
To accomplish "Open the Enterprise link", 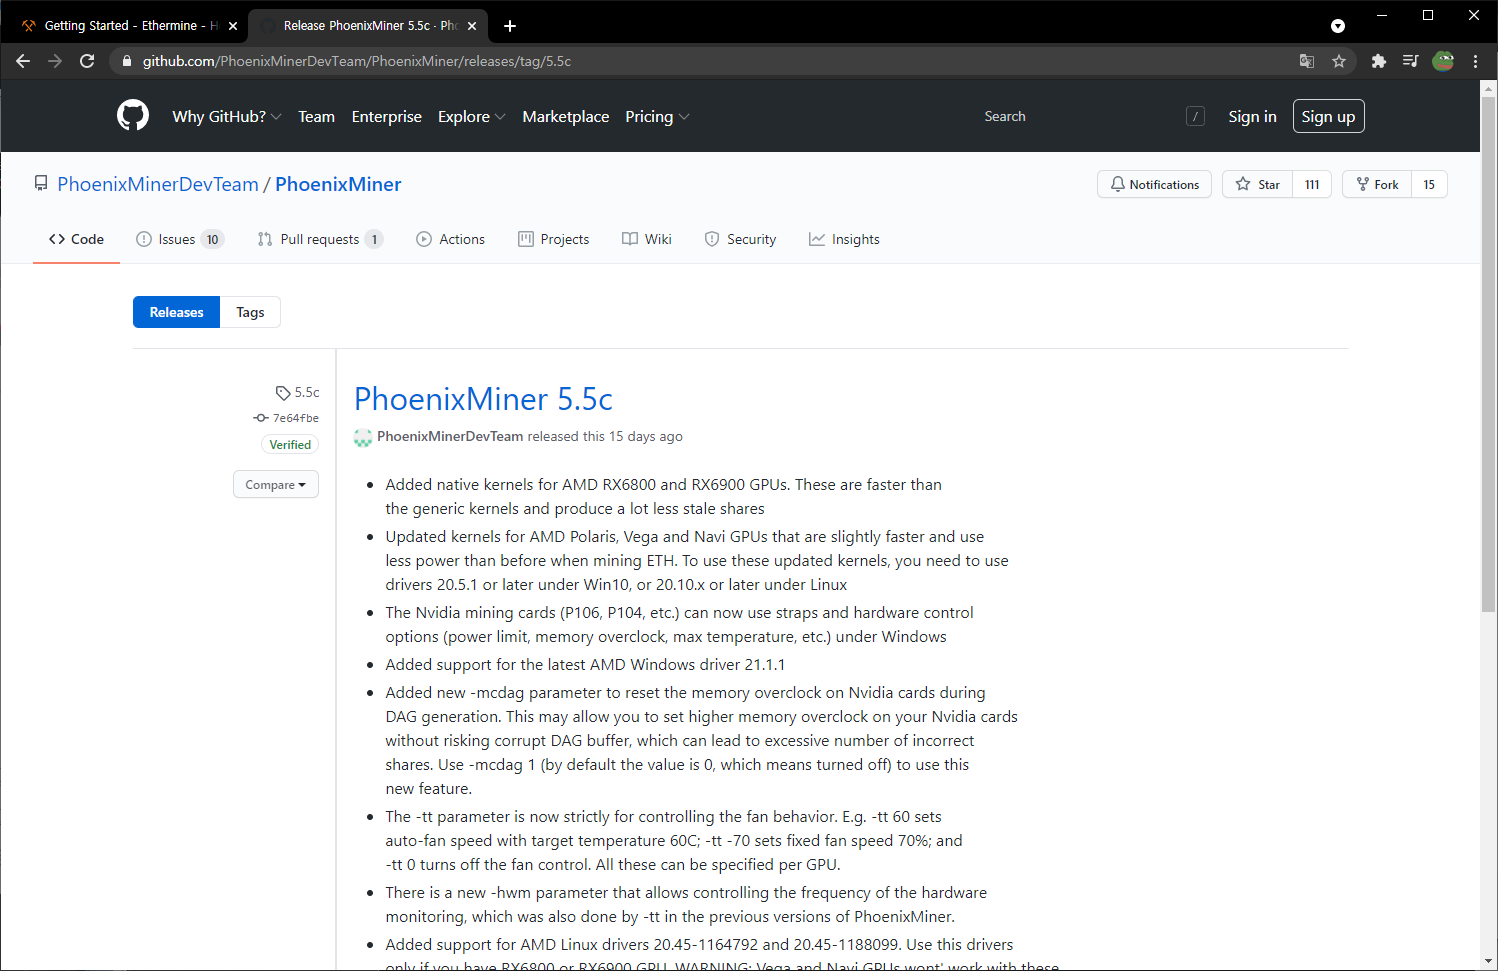I will coord(387,116).
